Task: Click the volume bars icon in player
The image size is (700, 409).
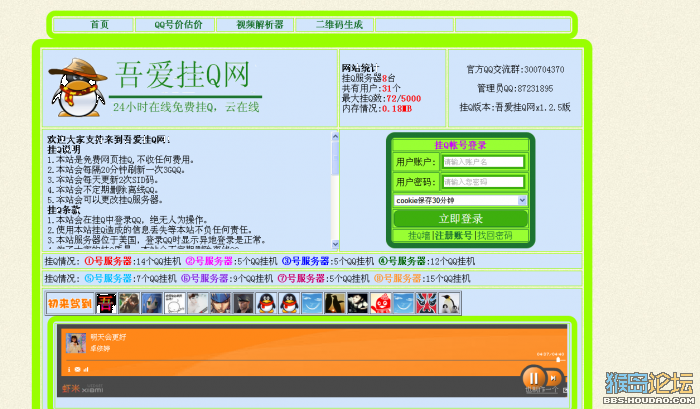Action: click(86, 369)
